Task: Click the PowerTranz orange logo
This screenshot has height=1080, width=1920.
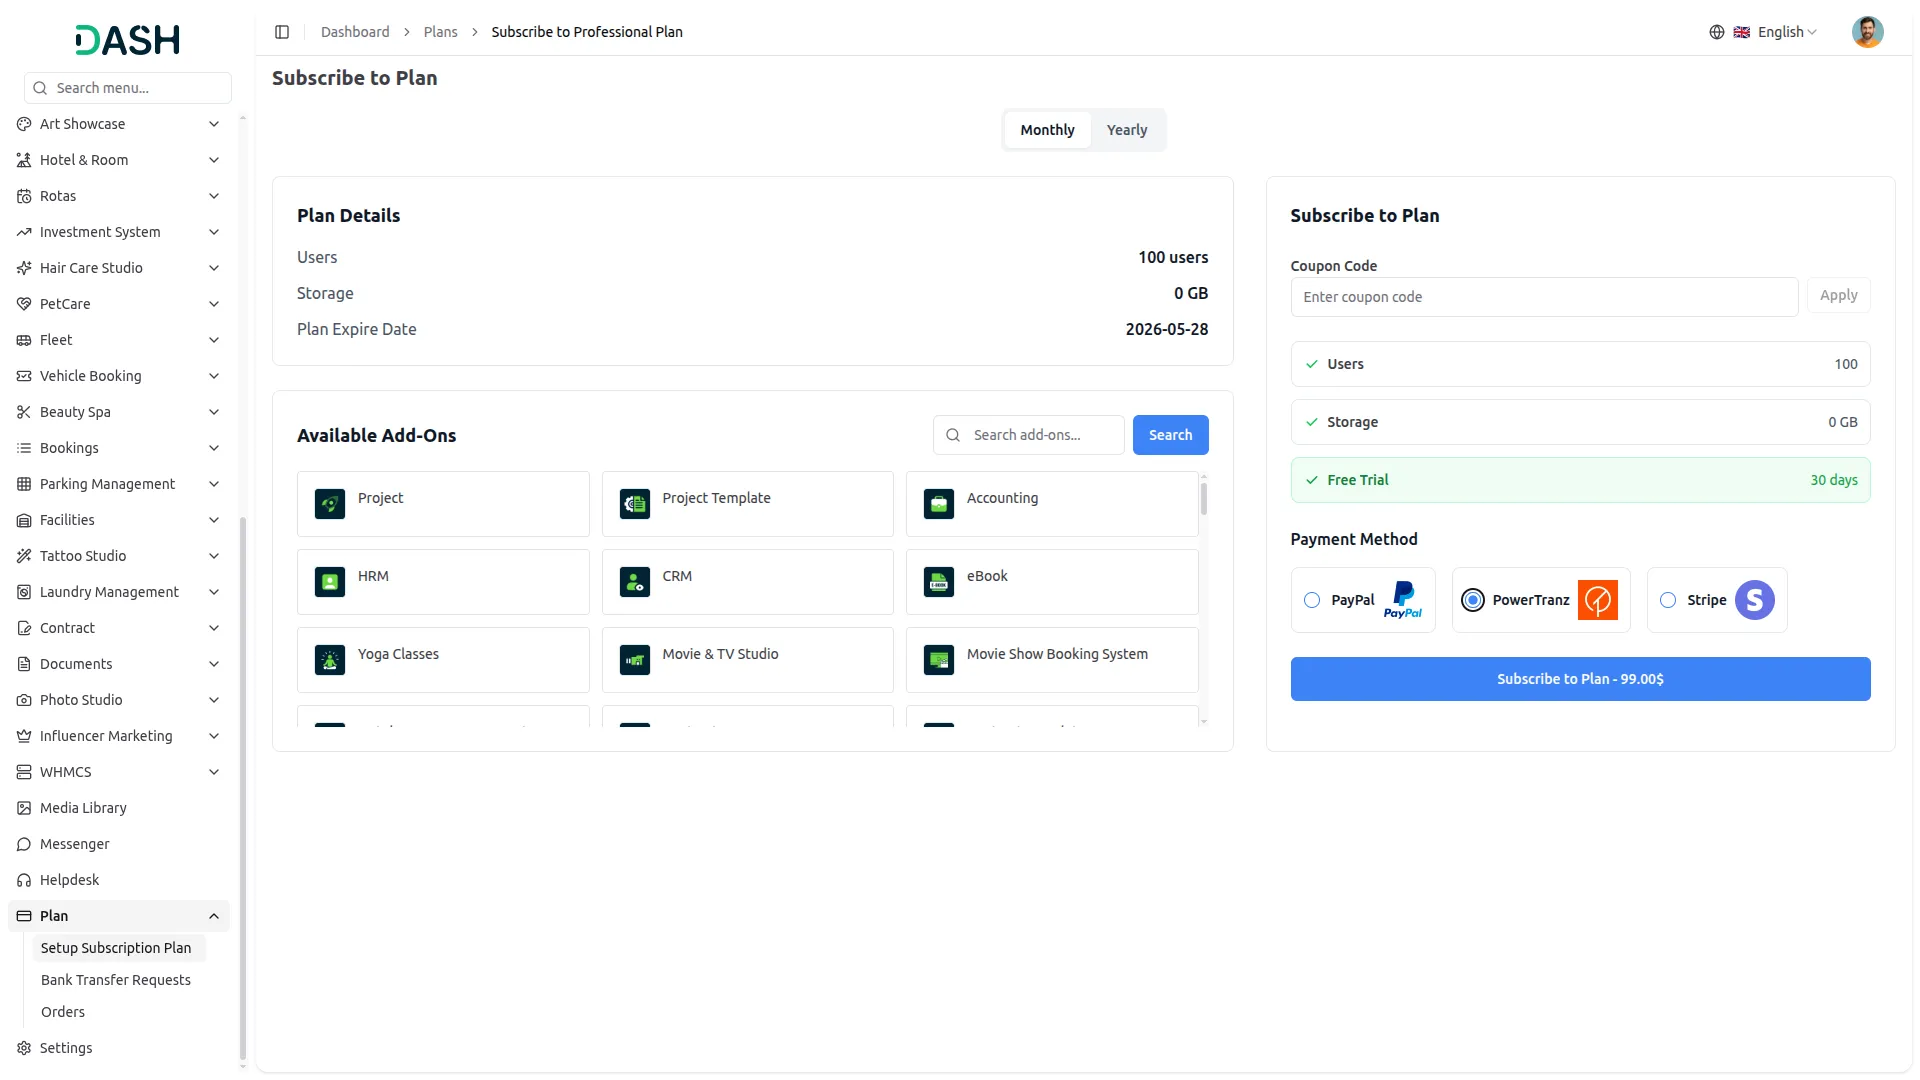Action: pos(1598,600)
